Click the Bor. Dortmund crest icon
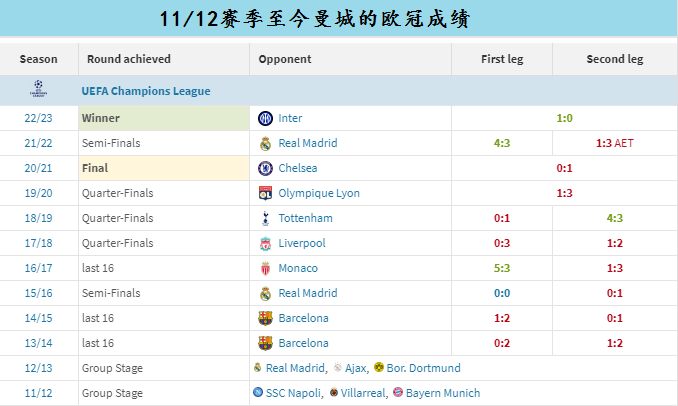The image size is (678, 406). click(x=378, y=368)
